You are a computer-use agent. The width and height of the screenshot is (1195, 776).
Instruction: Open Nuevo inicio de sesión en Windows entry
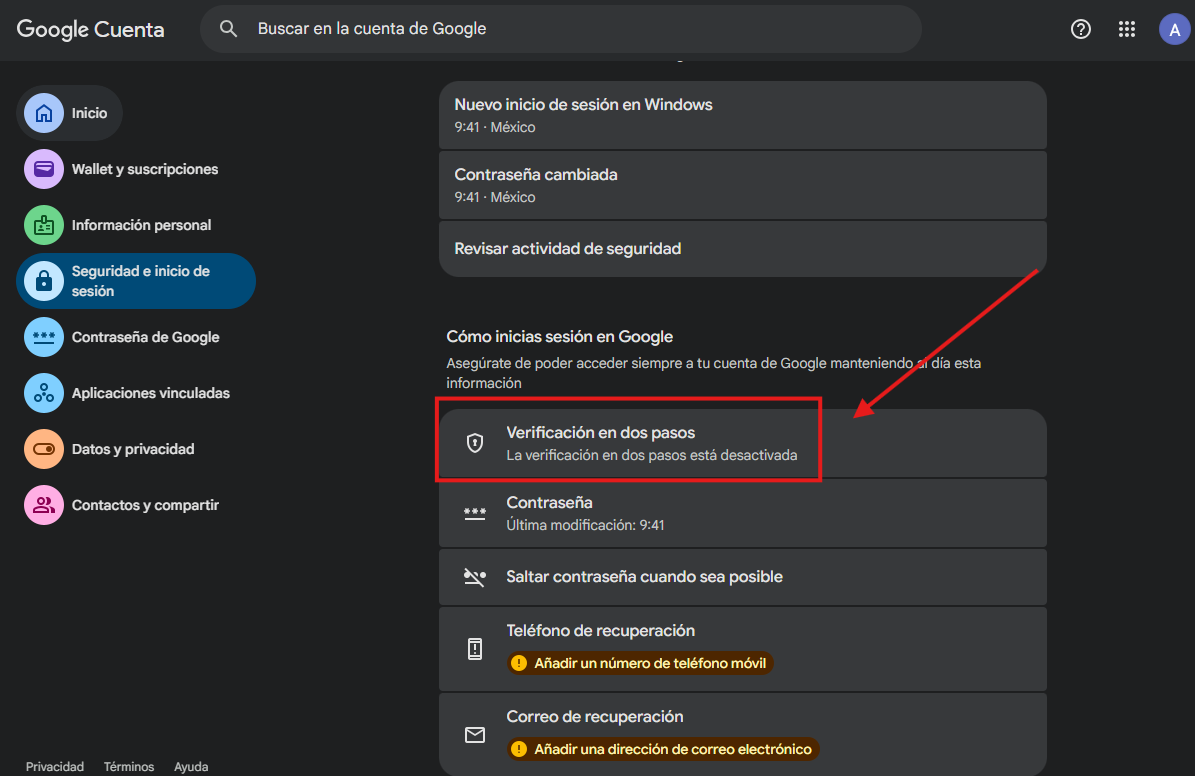point(742,115)
